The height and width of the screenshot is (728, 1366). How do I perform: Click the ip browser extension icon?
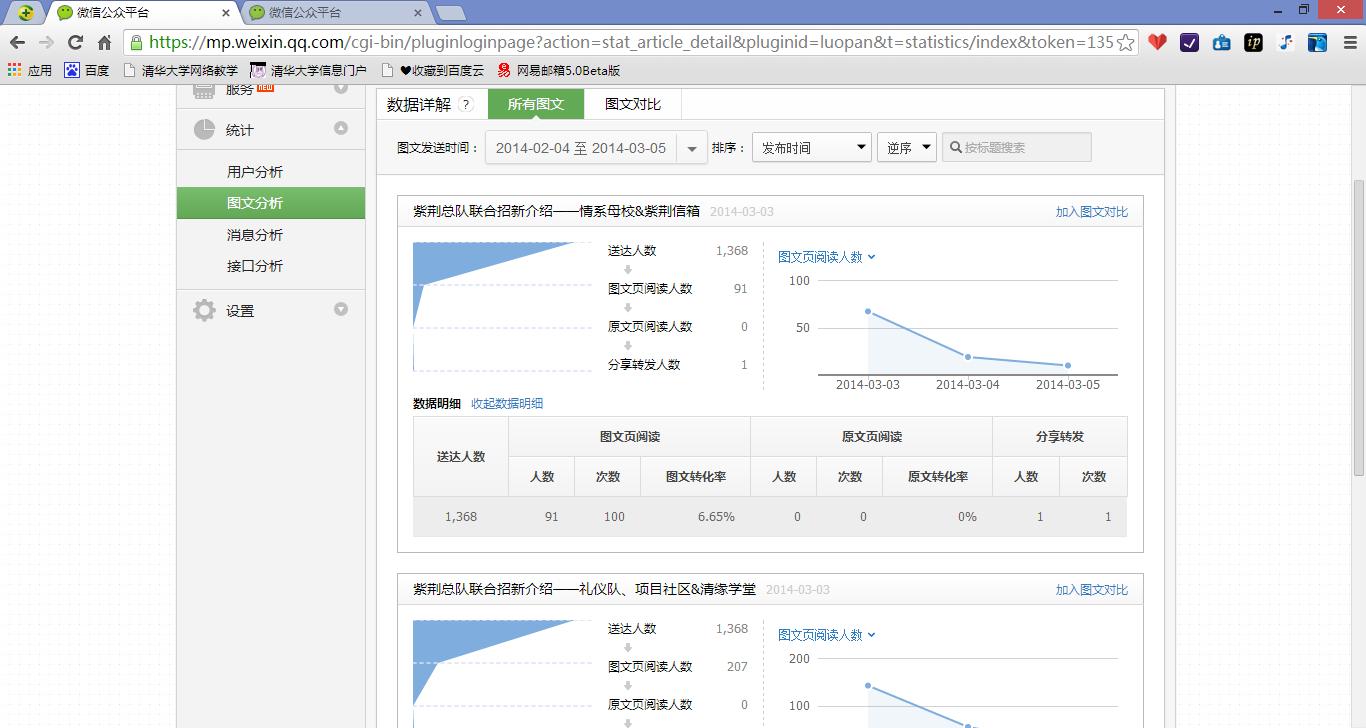point(1252,44)
